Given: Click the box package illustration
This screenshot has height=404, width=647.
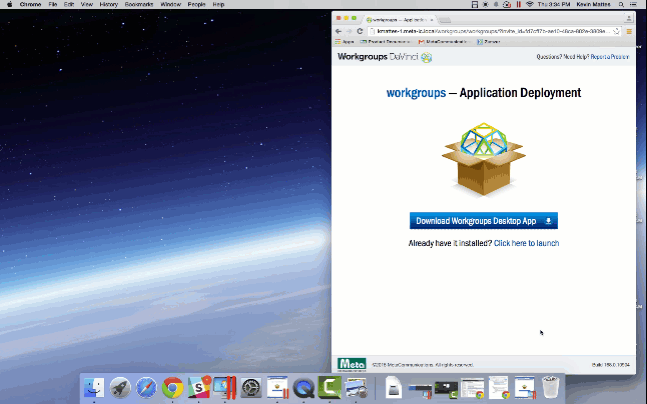Looking at the screenshot, I should pyautogui.click(x=484, y=159).
